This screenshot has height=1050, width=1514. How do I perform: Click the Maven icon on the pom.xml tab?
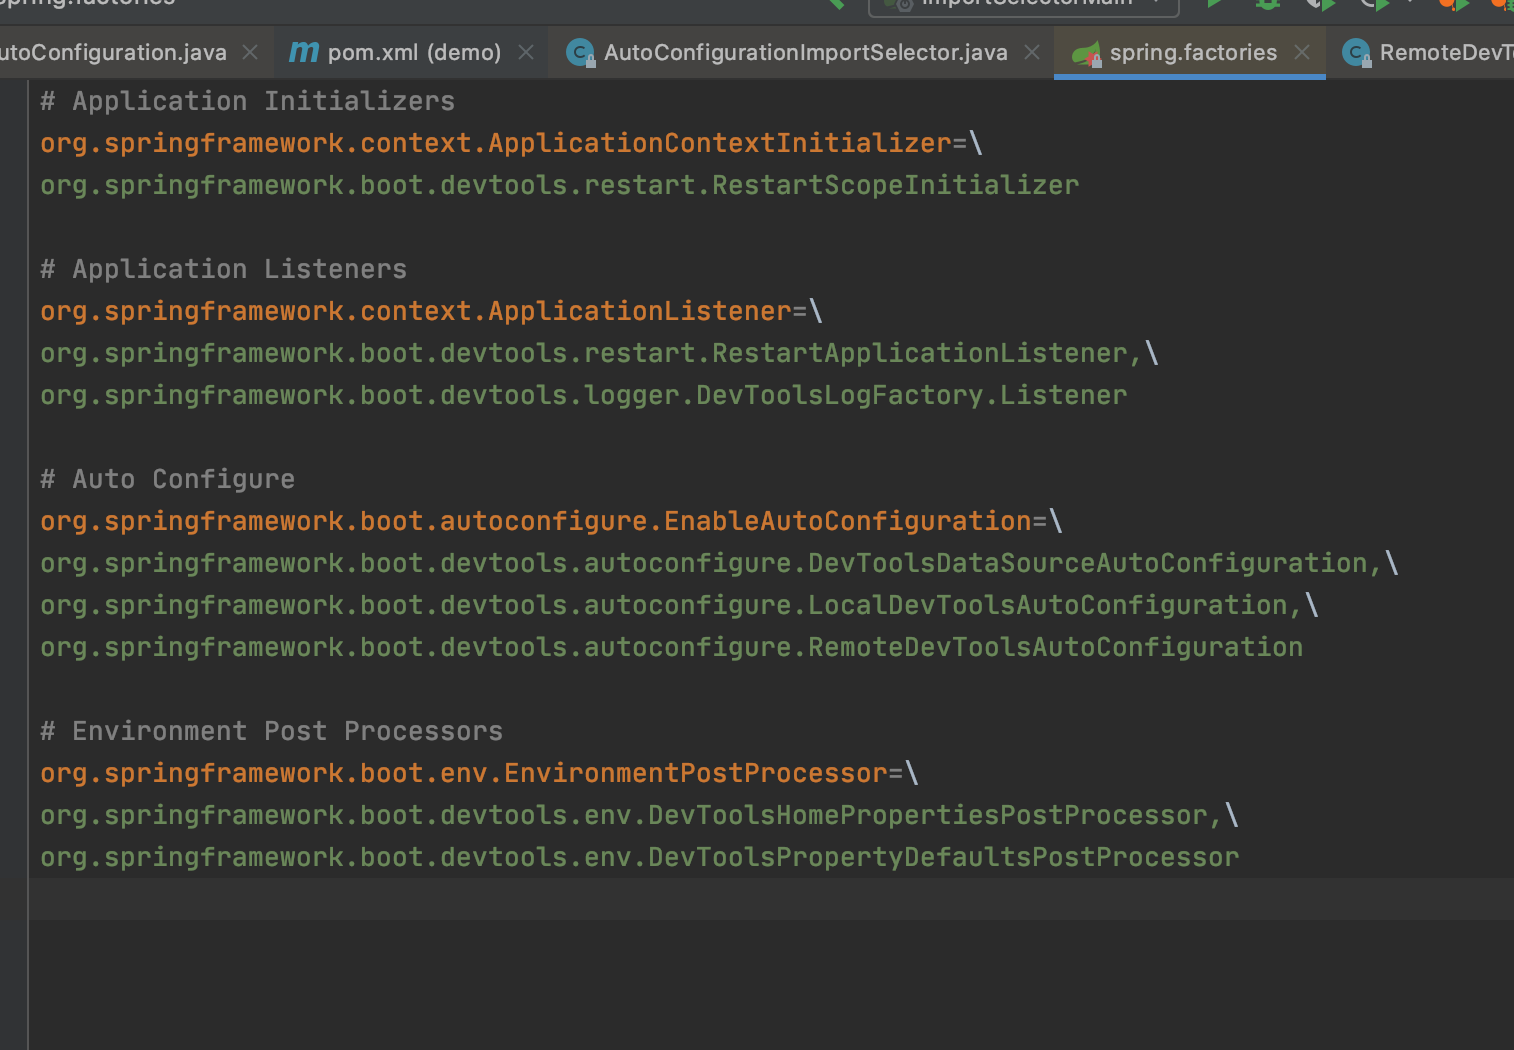click(x=304, y=52)
